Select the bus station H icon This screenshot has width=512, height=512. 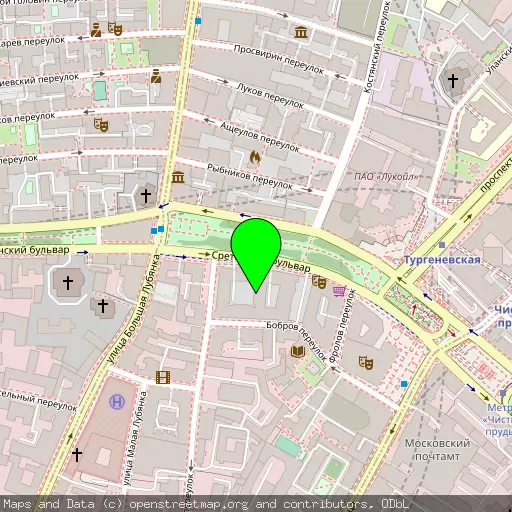click(117, 402)
